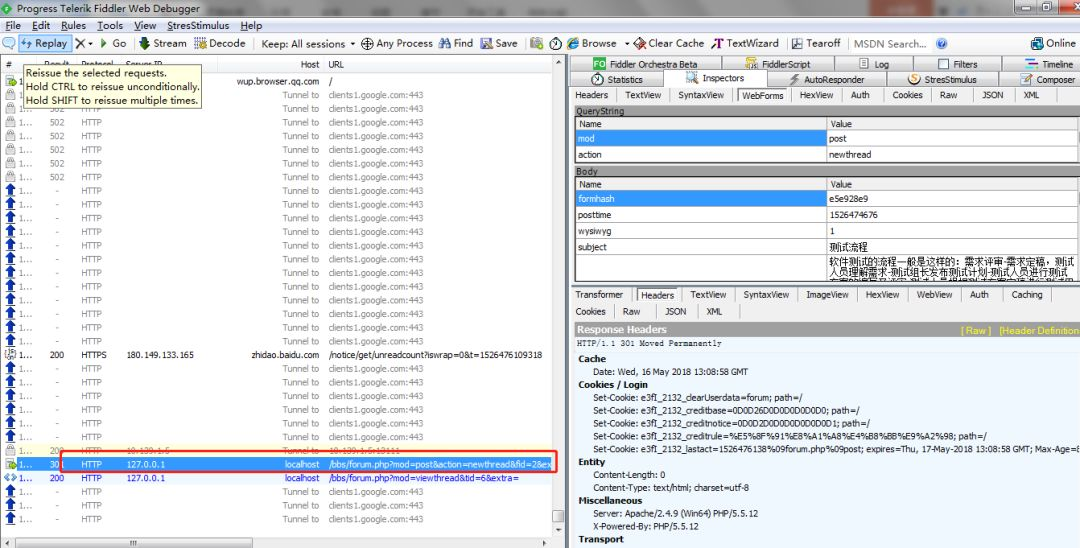The image size is (1080, 548).
Task: Click the Go resume button
Action: click(114, 43)
